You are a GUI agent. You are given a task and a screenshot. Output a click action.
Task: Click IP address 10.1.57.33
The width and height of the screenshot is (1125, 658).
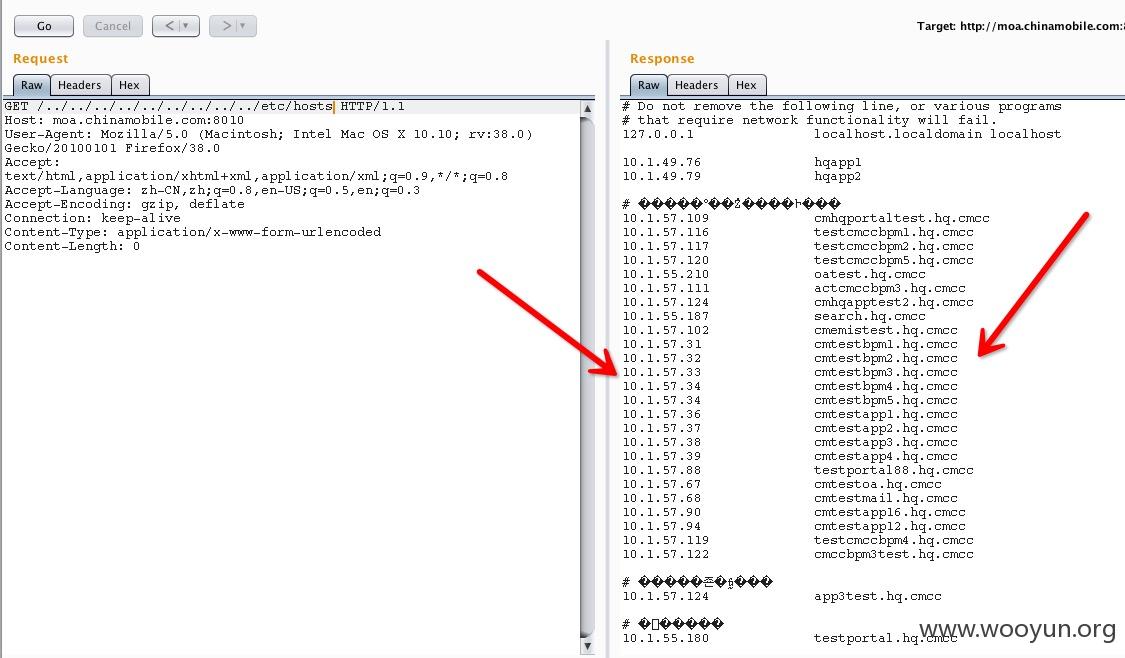662,372
